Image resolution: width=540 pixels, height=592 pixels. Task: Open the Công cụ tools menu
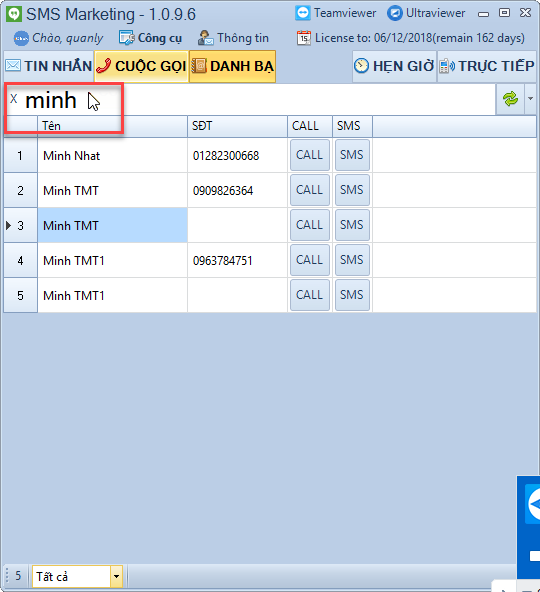[150, 38]
